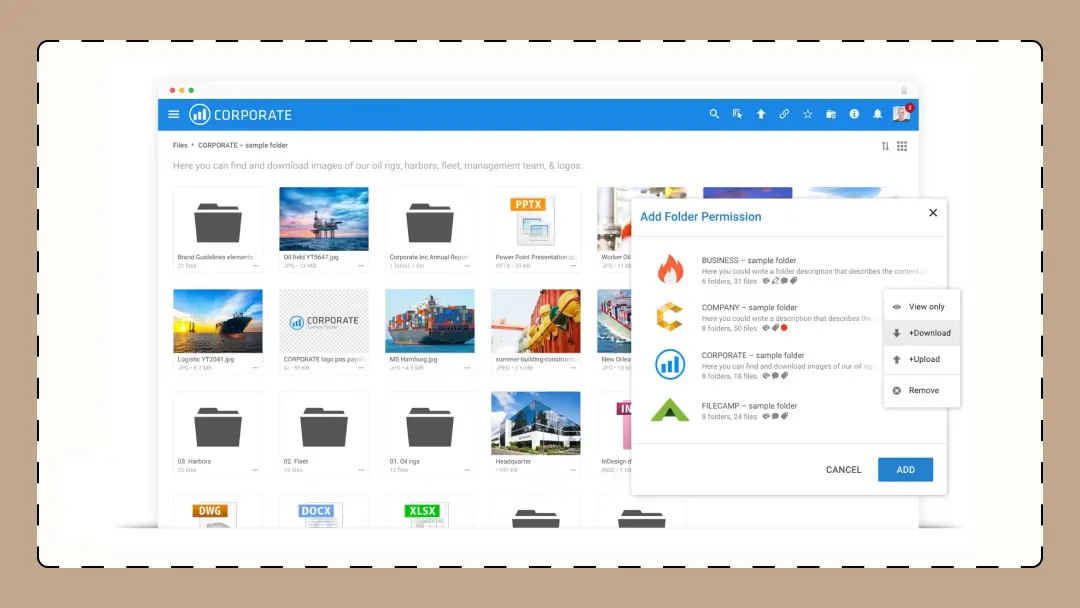The image size is (1080, 608).
Task: Open more options for Power Point Presentation
Action: click(x=573, y=266)
